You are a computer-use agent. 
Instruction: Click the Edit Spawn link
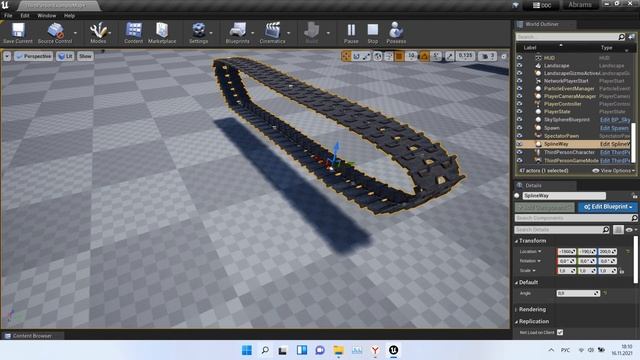(614, 128)
